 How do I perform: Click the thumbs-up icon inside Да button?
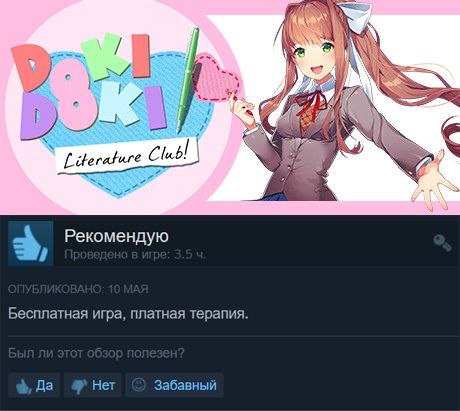(x=23, y=386)
